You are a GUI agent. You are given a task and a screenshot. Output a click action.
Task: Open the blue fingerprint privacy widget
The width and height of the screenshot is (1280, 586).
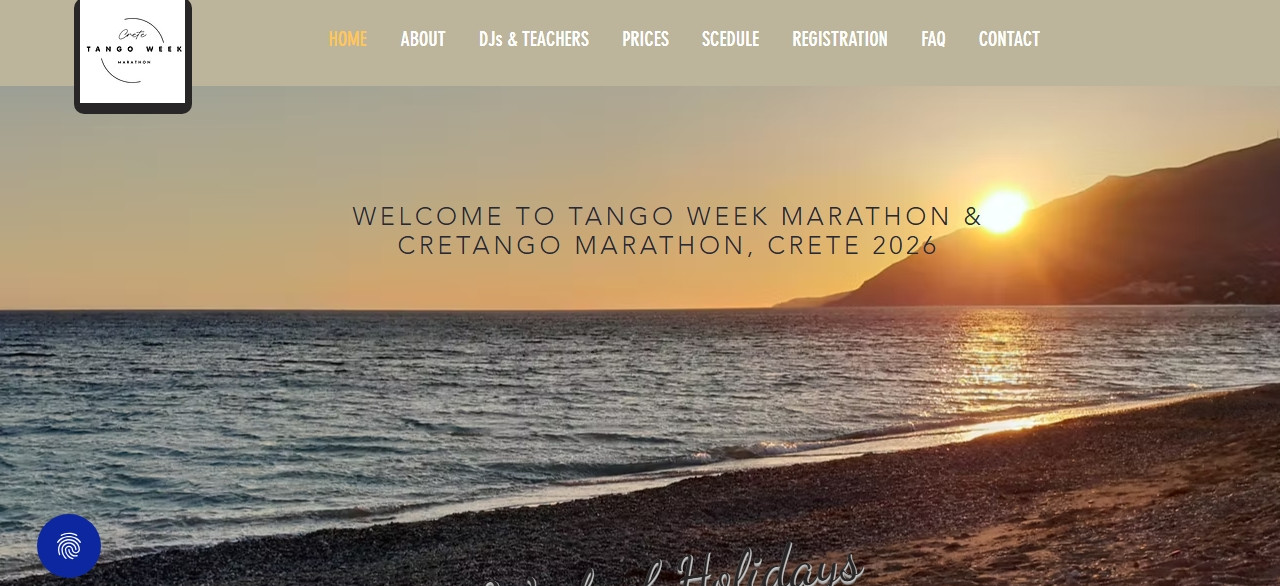click(69, 546)
